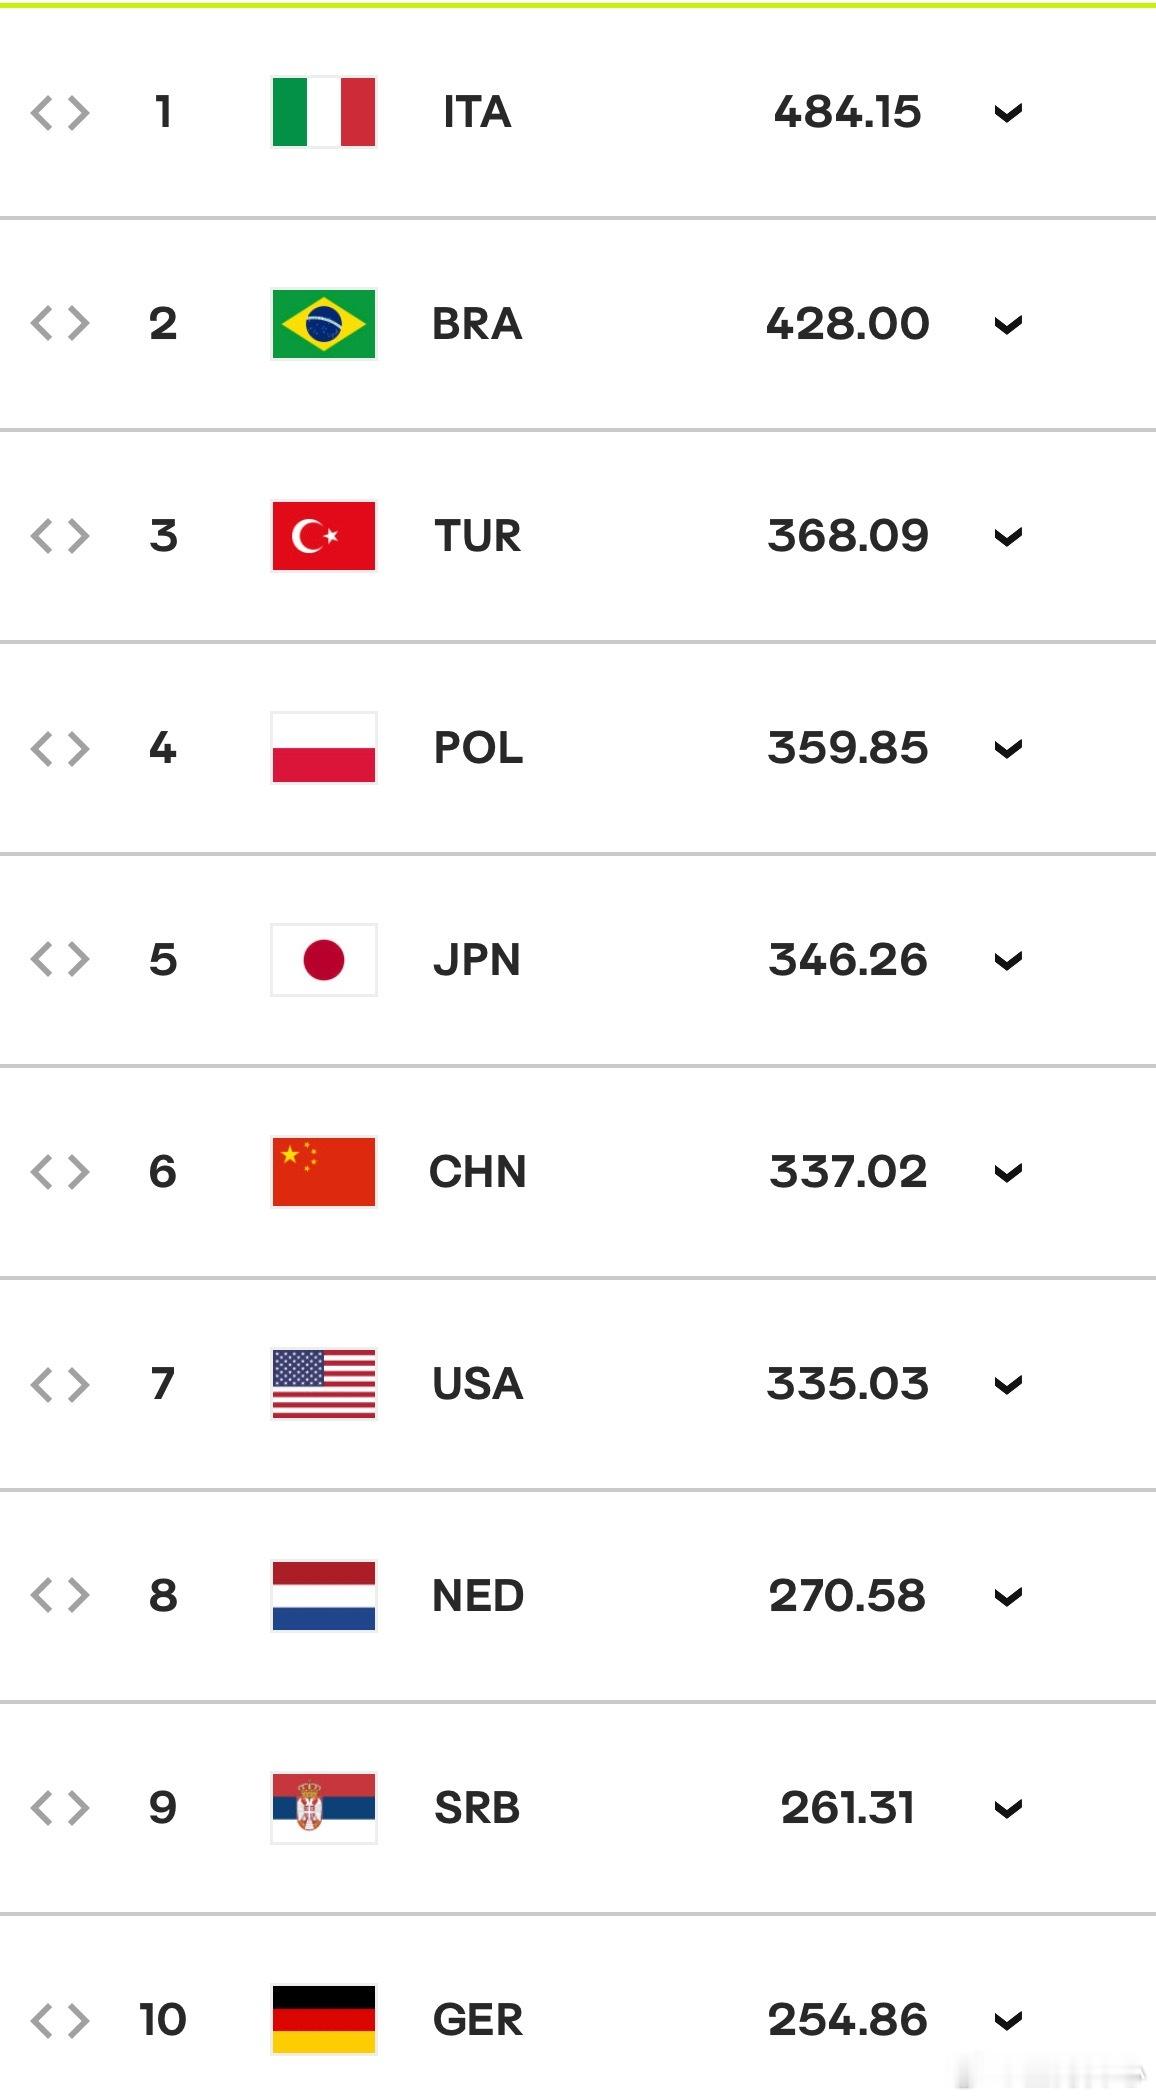Click the Germany flag icon

(x=324, y=2020)
